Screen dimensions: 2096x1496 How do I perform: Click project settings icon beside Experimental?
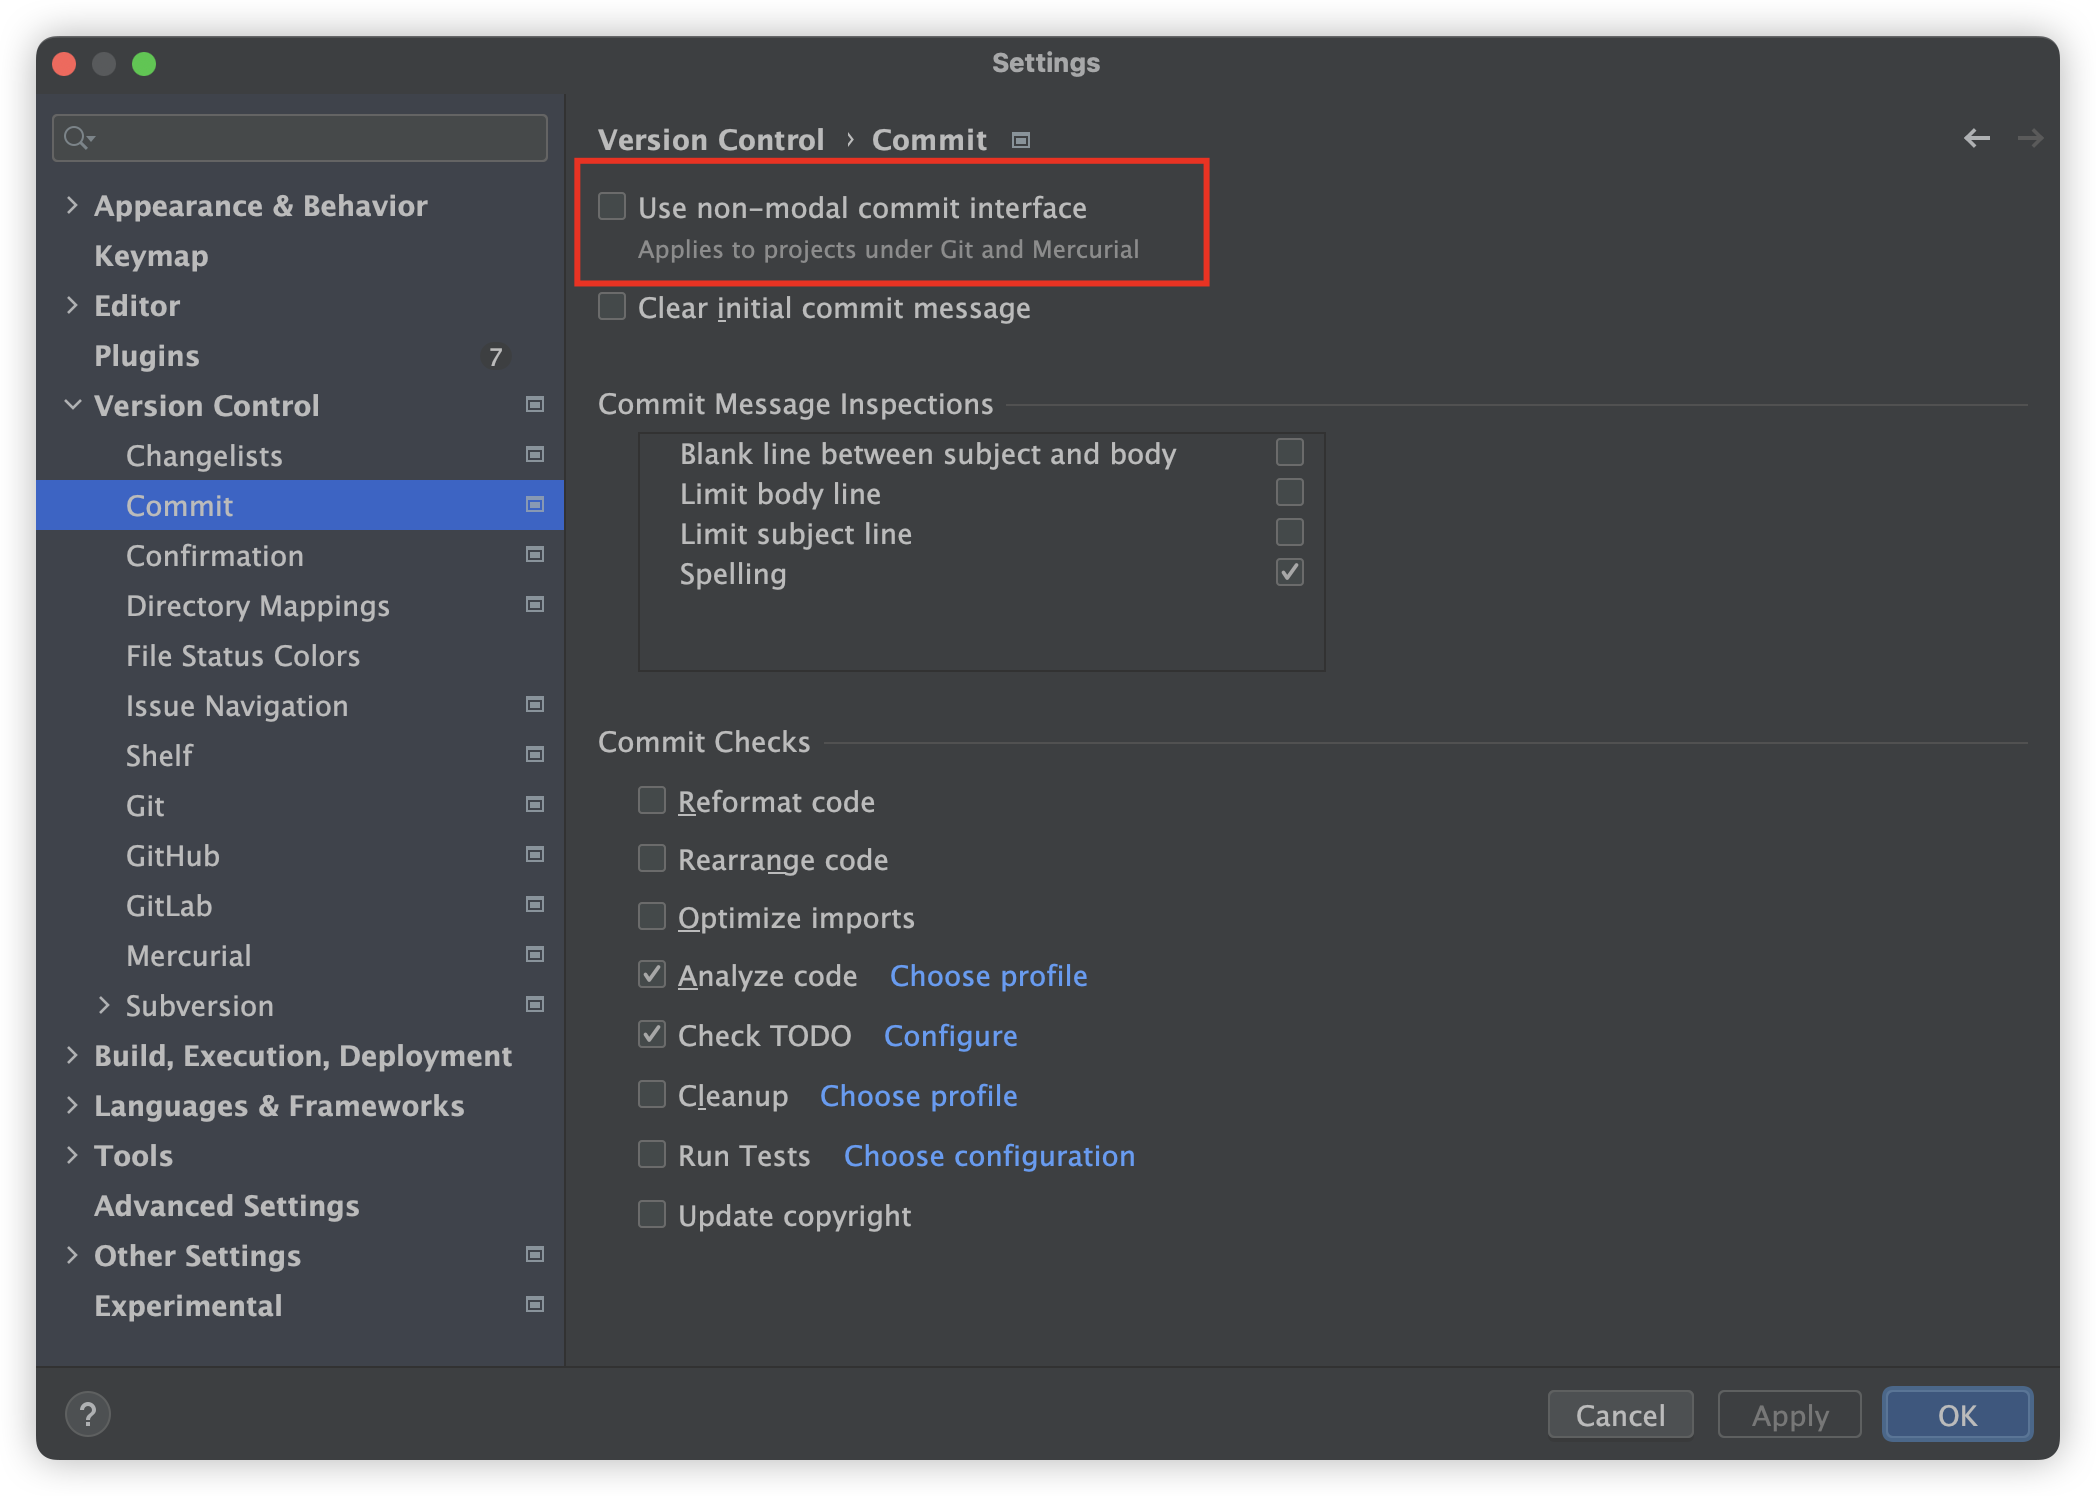[x=535, y=1305]
